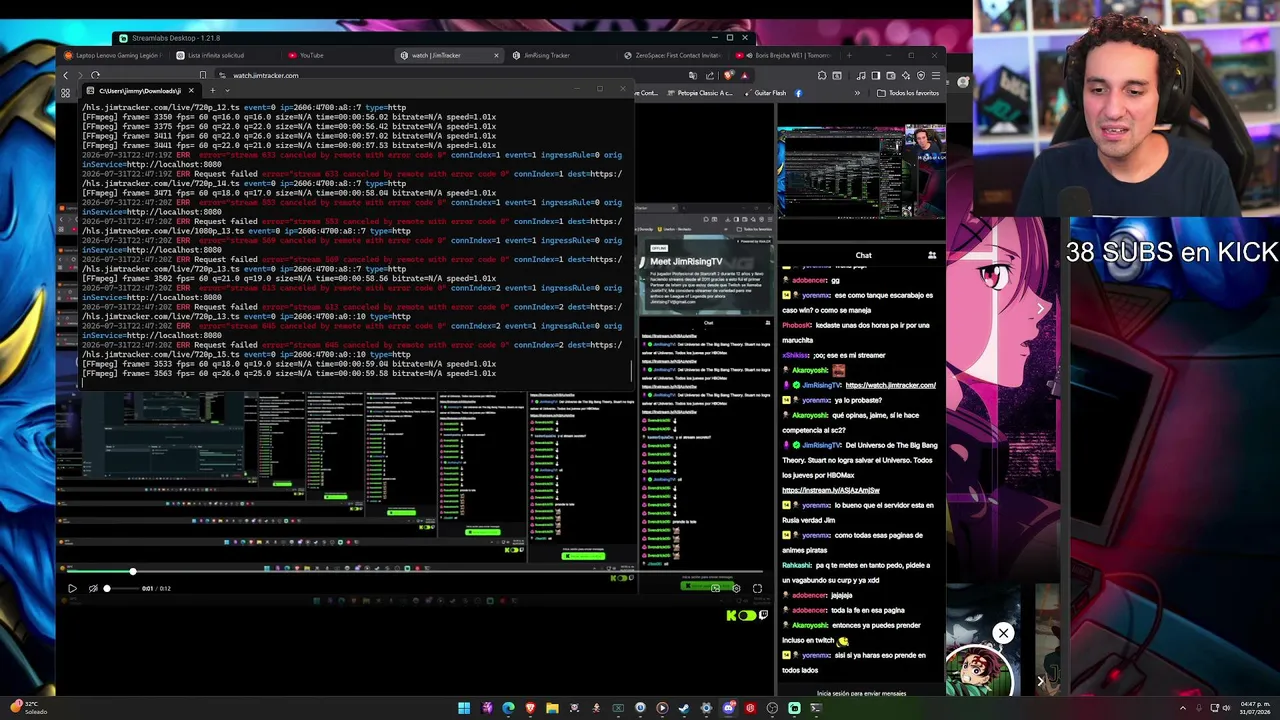Open the Laptop Lenovo Gaming Legion tab

click(x=112, y=55)
